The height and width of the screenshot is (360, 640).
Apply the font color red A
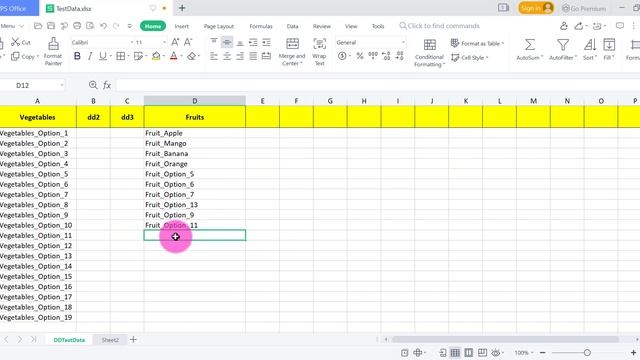(x=173, y=56)
